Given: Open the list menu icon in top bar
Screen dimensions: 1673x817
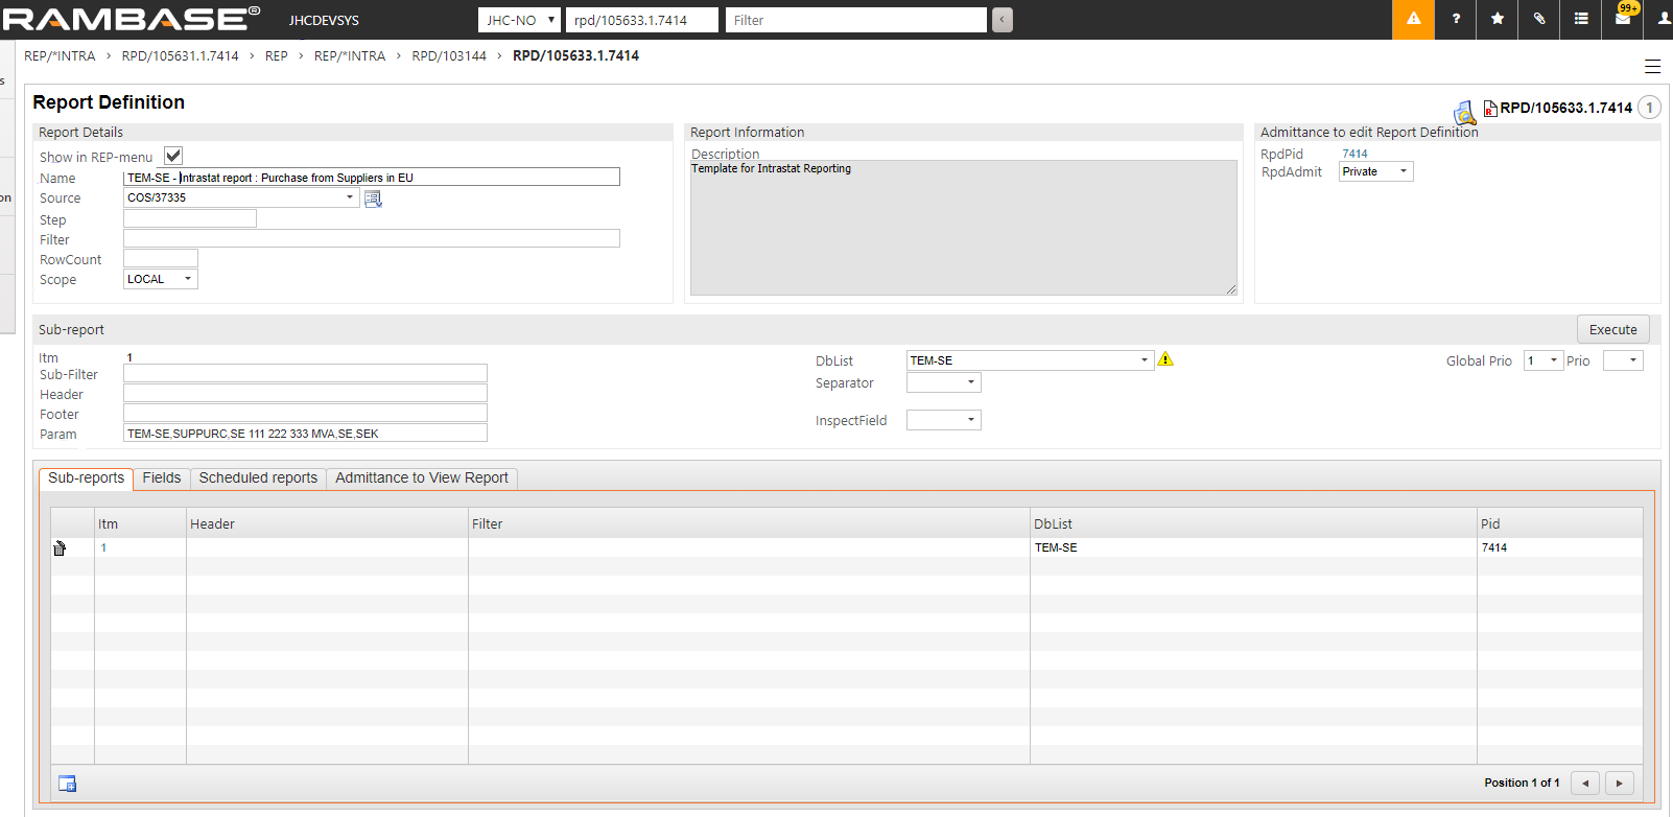Looking at the screenshot, I should pos(1581,19).
